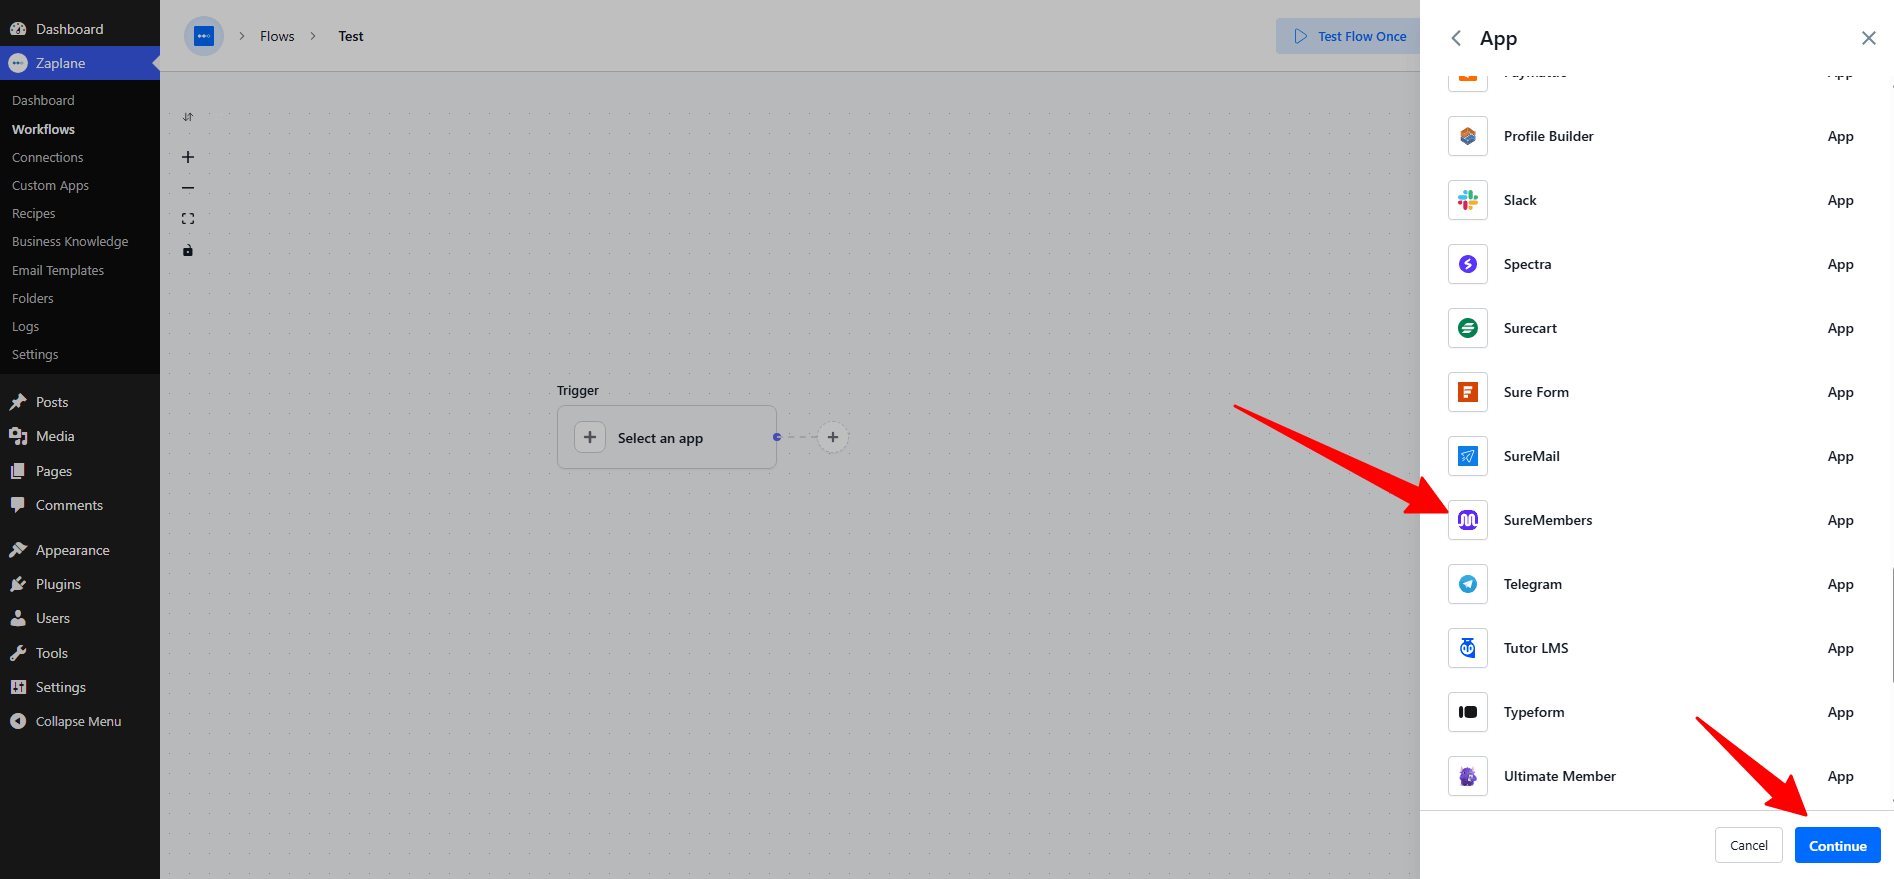Screen dimensions: 1894x879
Task: Zoom in on the flow canvas
Action: (x=188, y=157)
